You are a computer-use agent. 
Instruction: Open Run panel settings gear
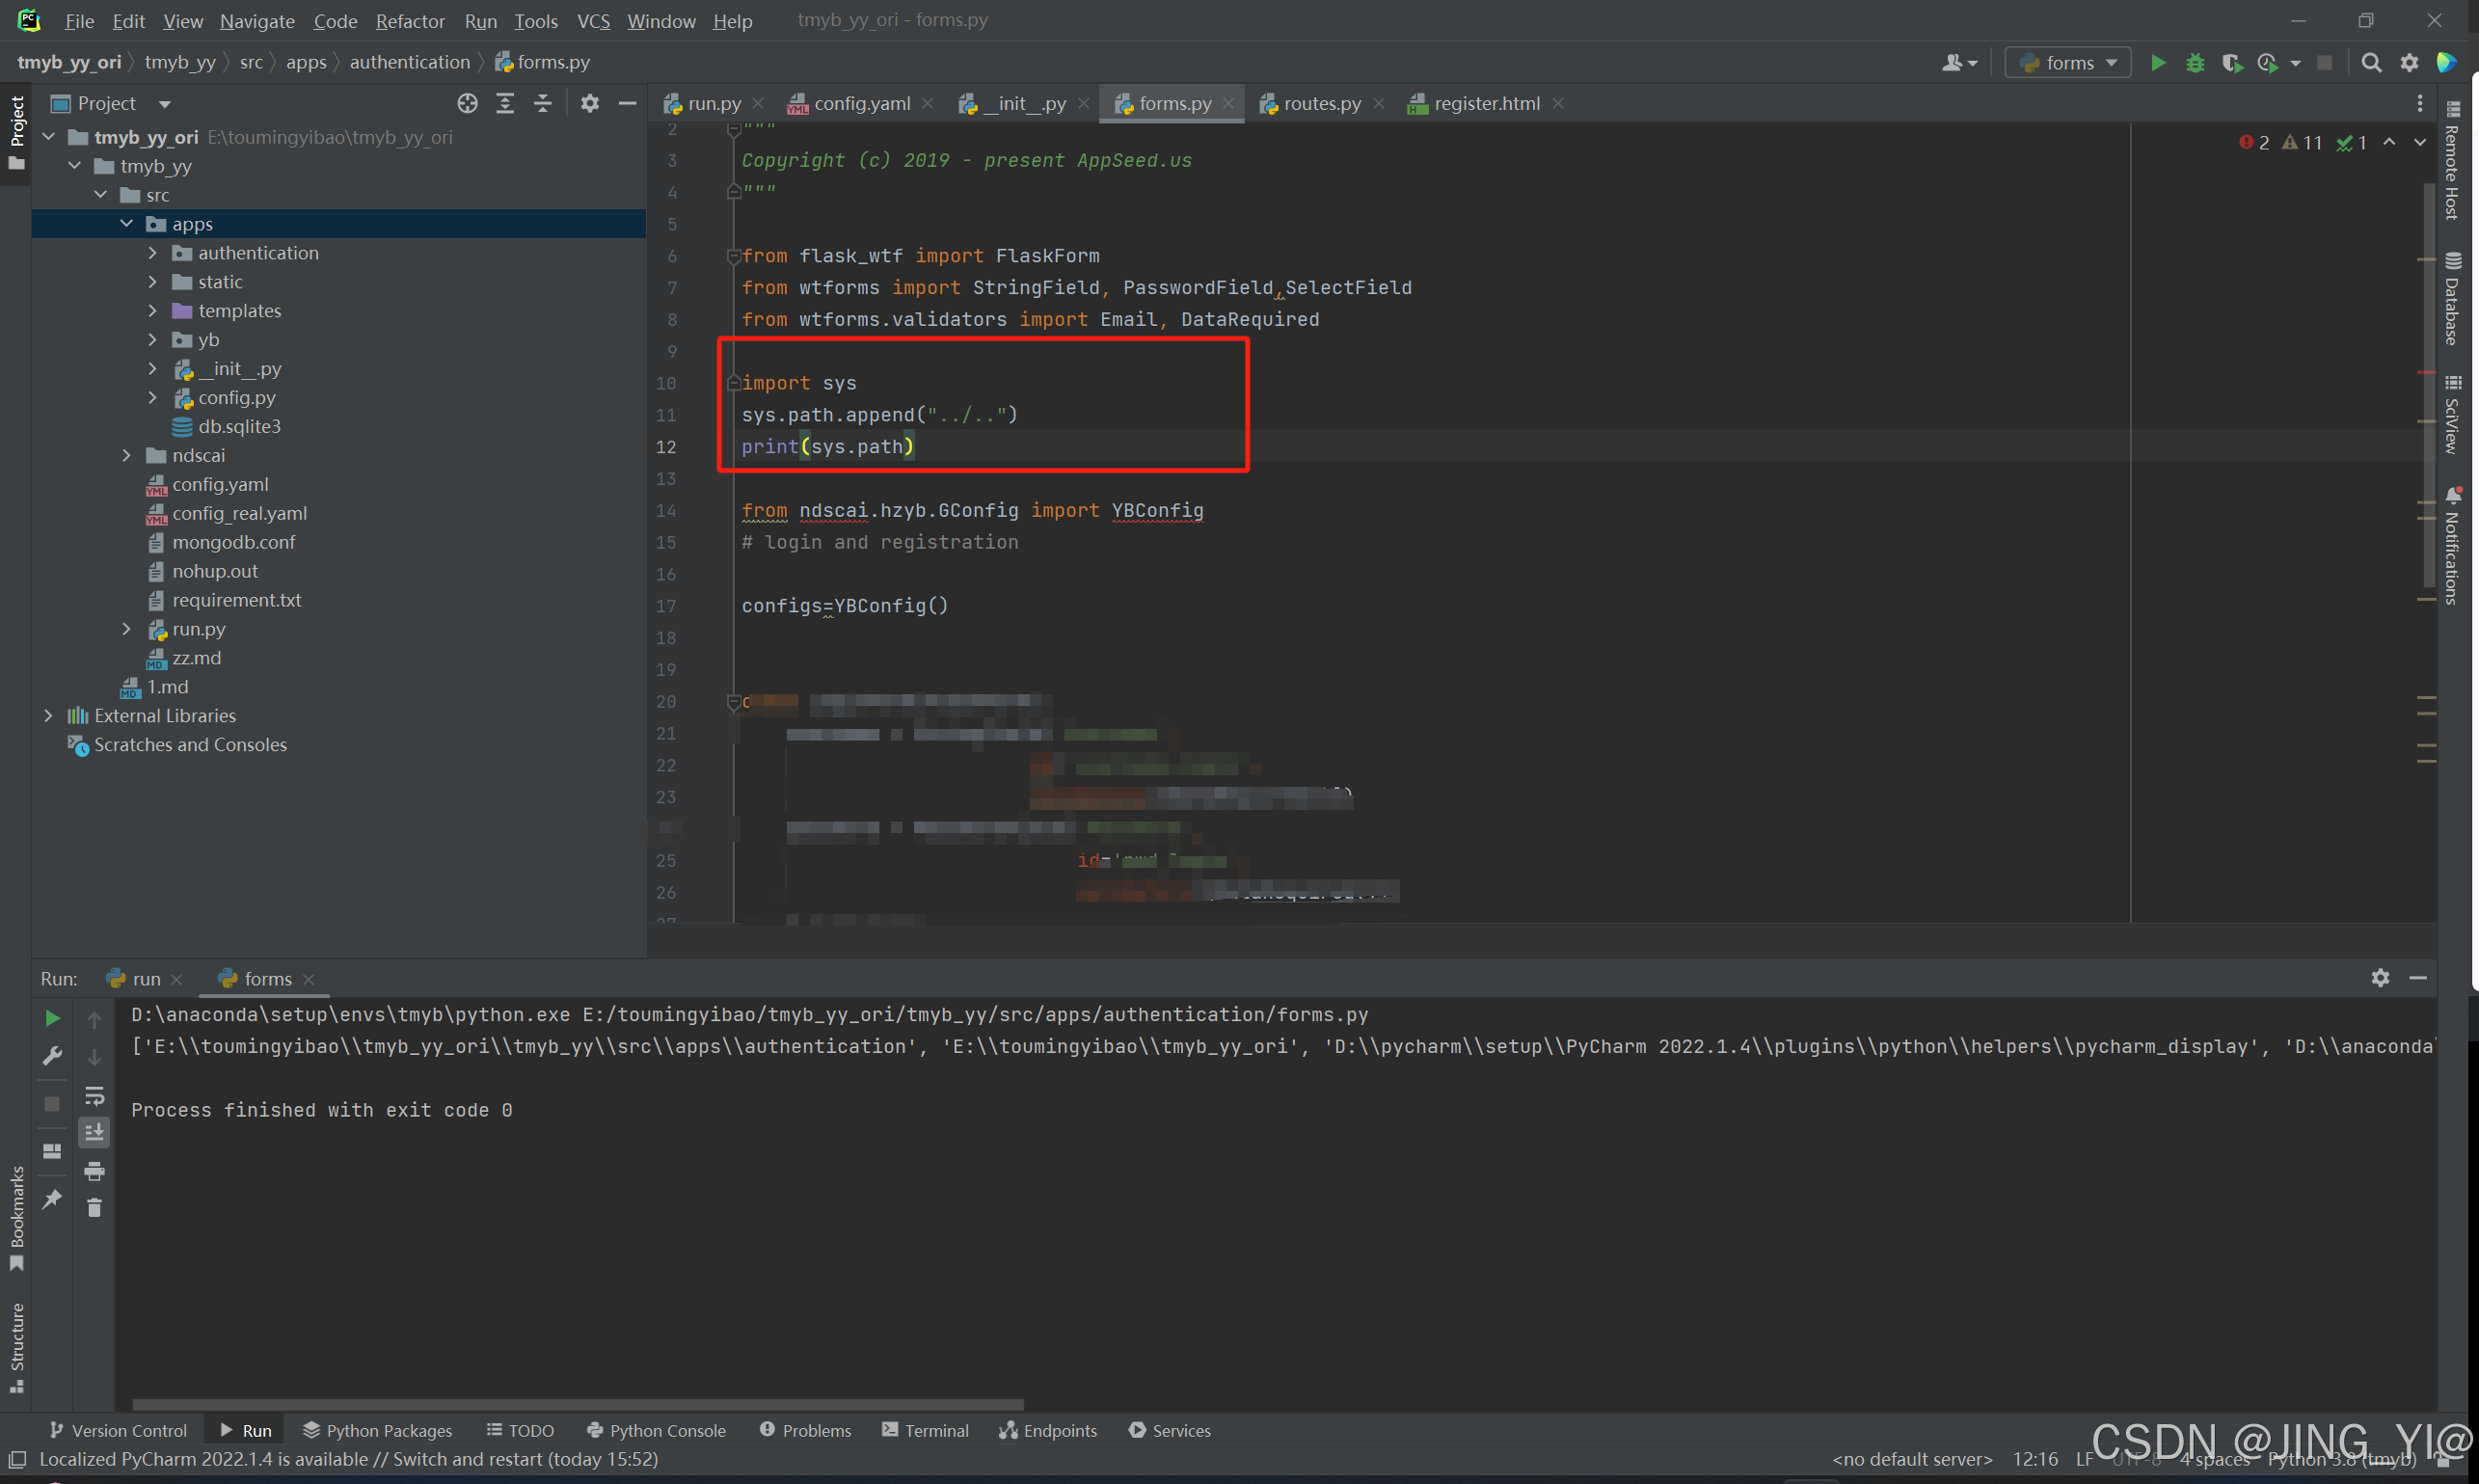2380,977
